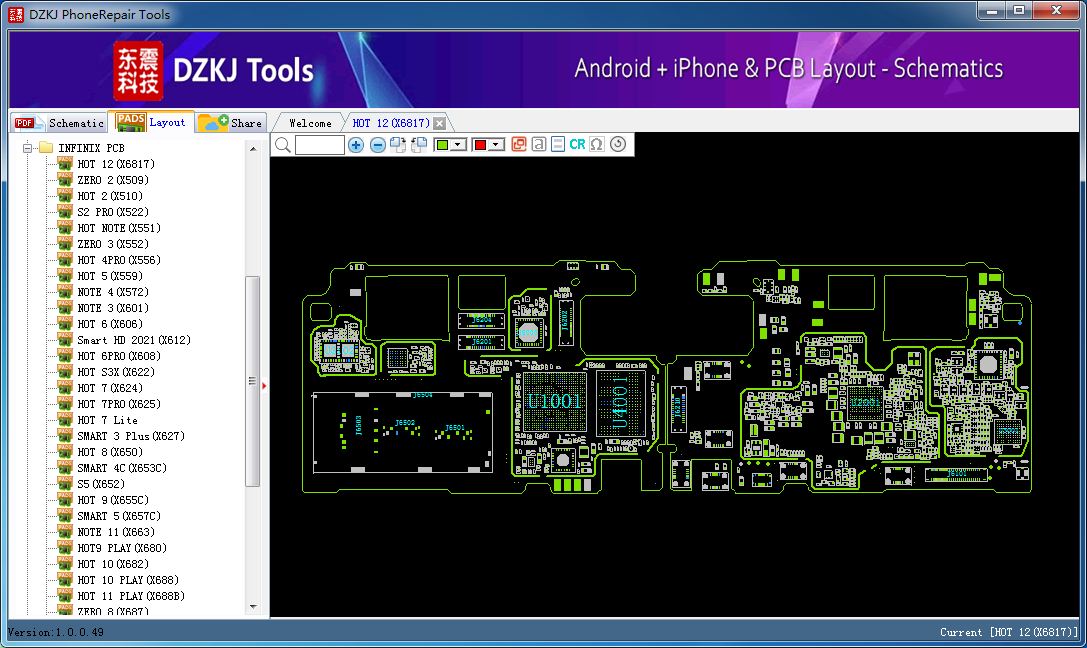The width and height of the screenshot is (1087, 648).
Task: Click the blue two-line layer icon
Action: (557, 144)
